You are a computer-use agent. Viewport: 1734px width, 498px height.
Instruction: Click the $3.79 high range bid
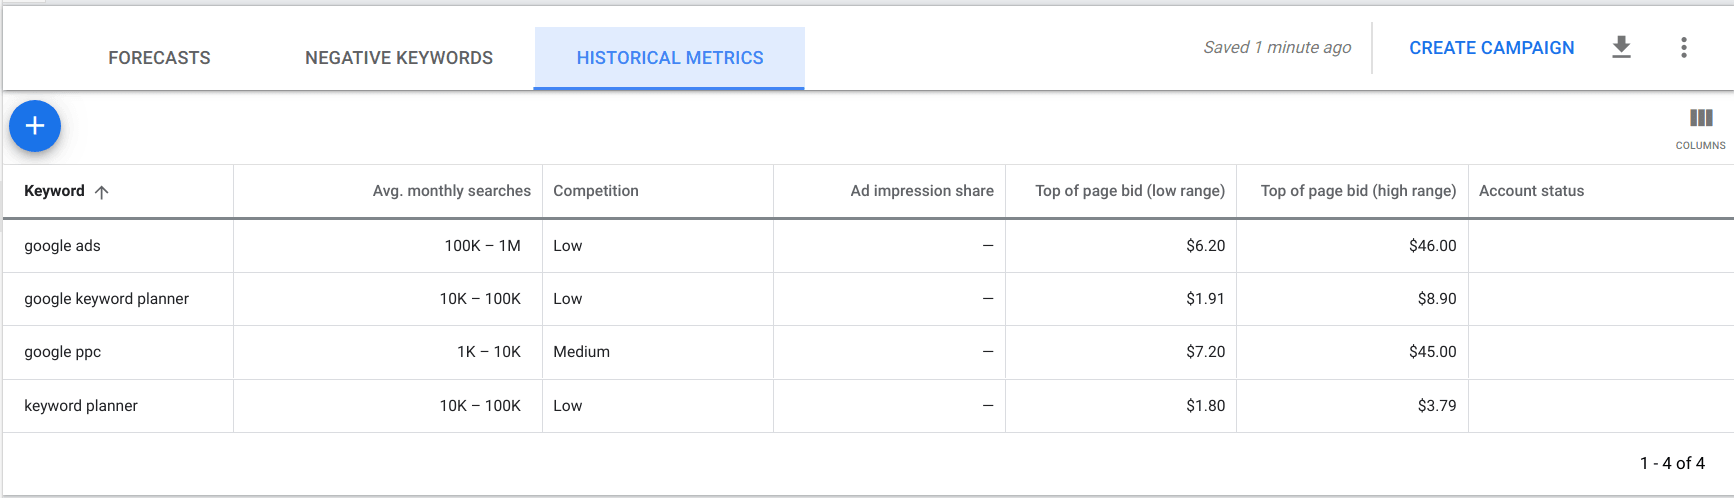coord(1436,406)
